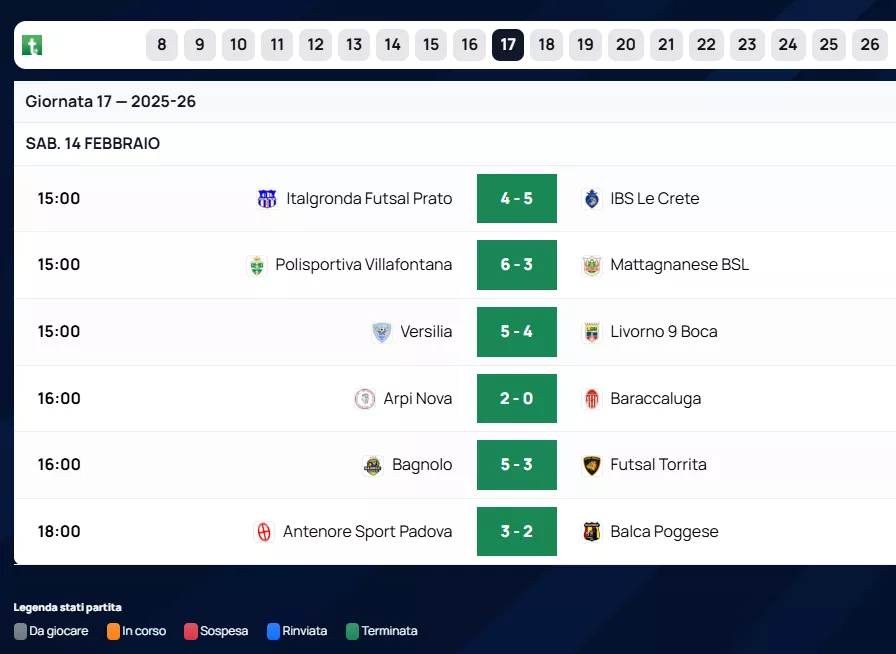
Task: Click the Italgronda Futsal Prato team crest
Action: click(267, 199)
